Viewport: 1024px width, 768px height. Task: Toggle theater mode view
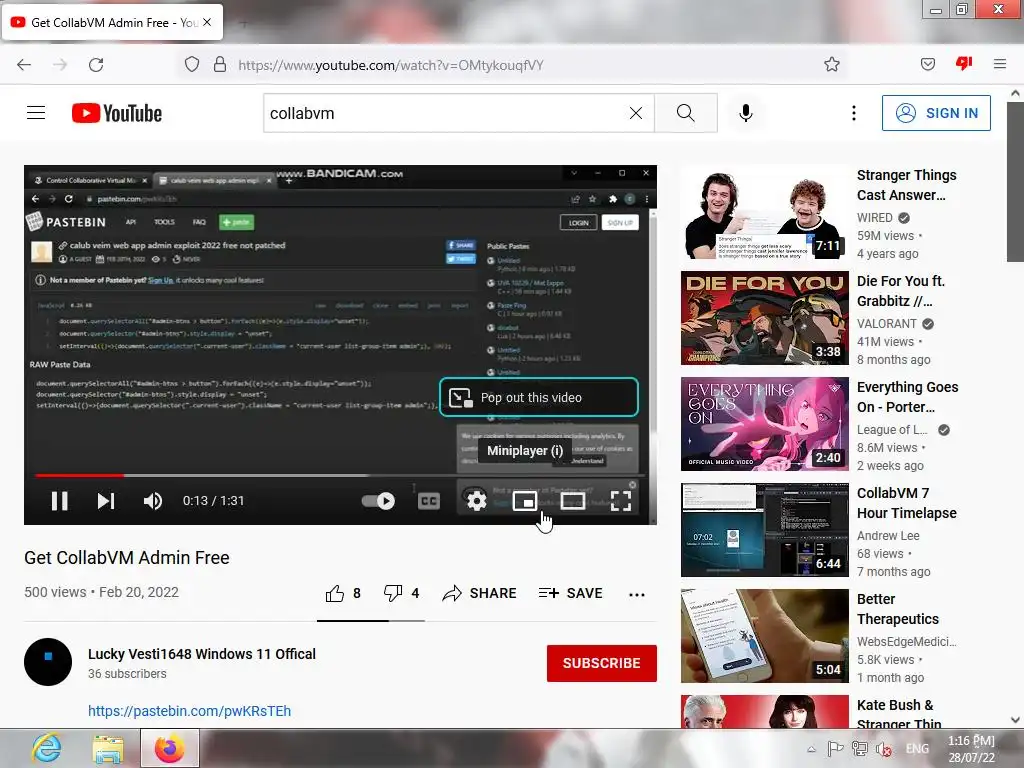pyautogui.click(x=573, y=501)
